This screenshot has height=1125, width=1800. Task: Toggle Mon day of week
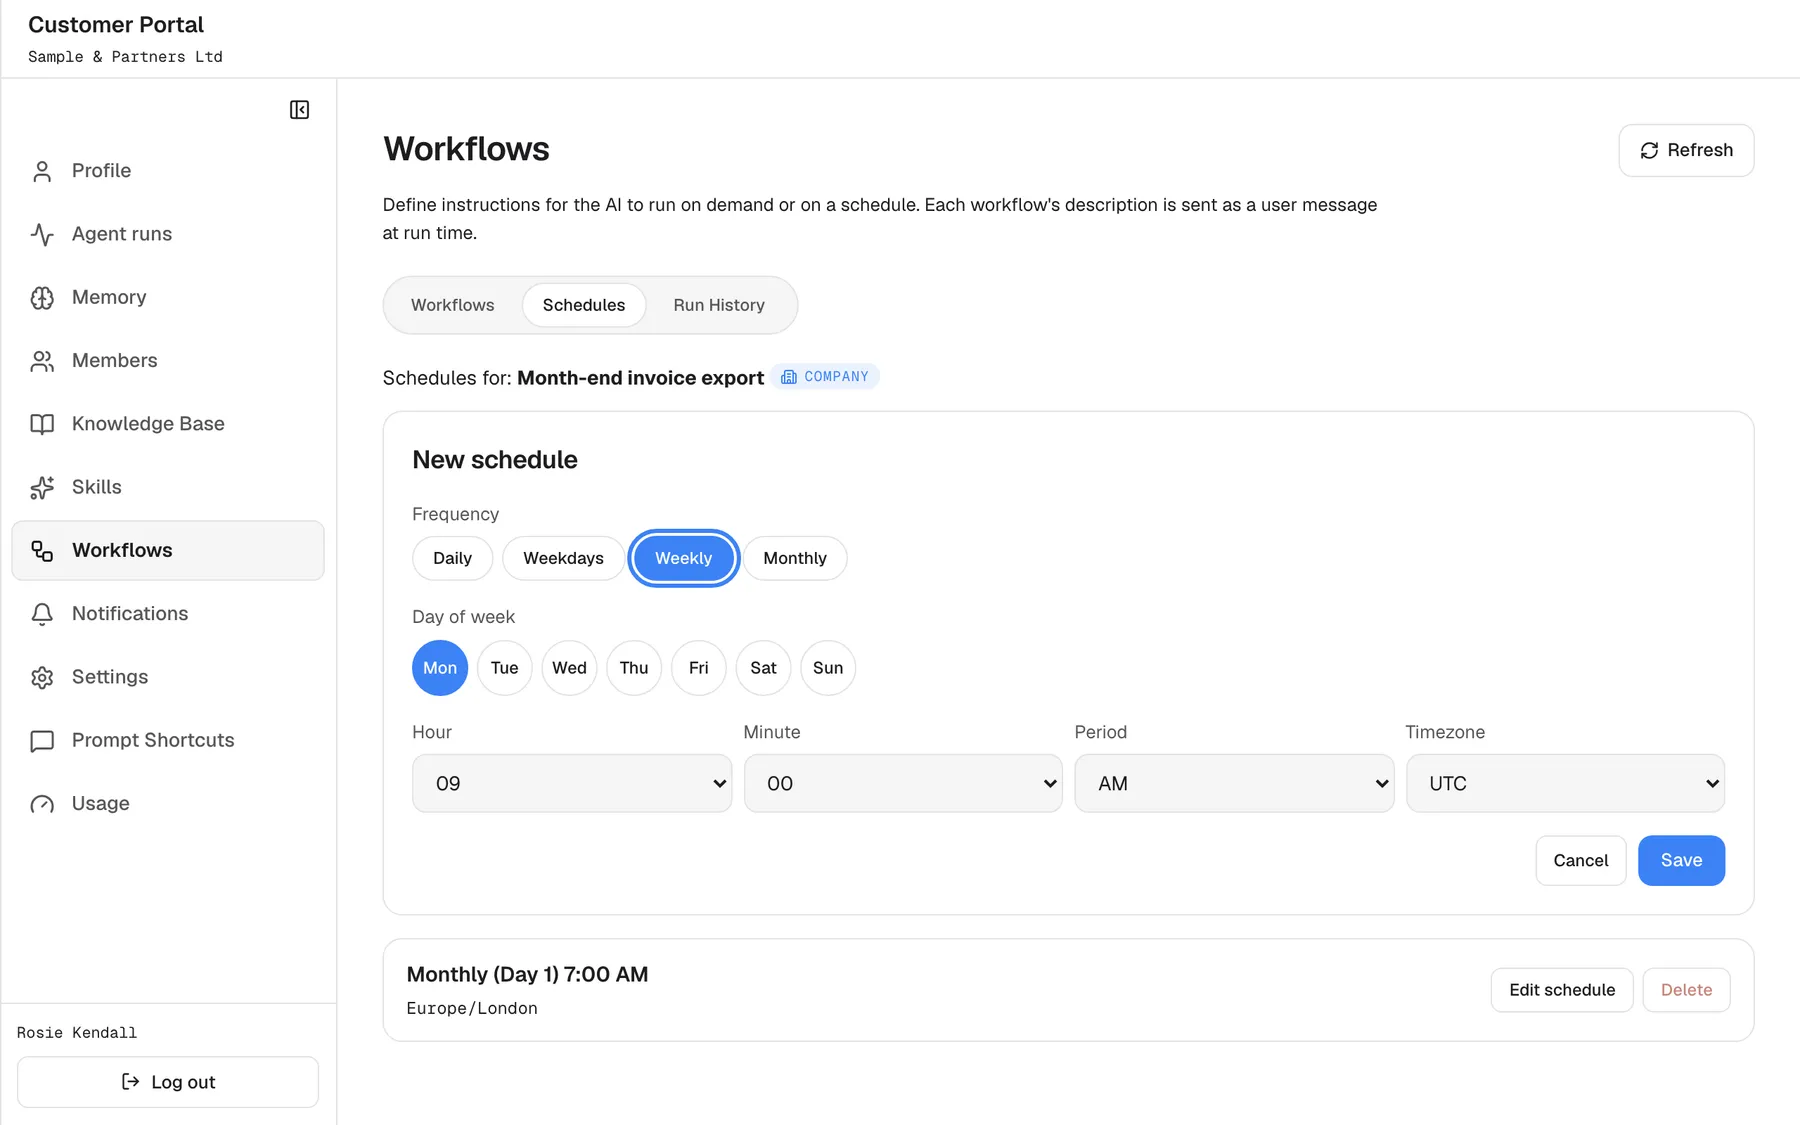point(440,668)
